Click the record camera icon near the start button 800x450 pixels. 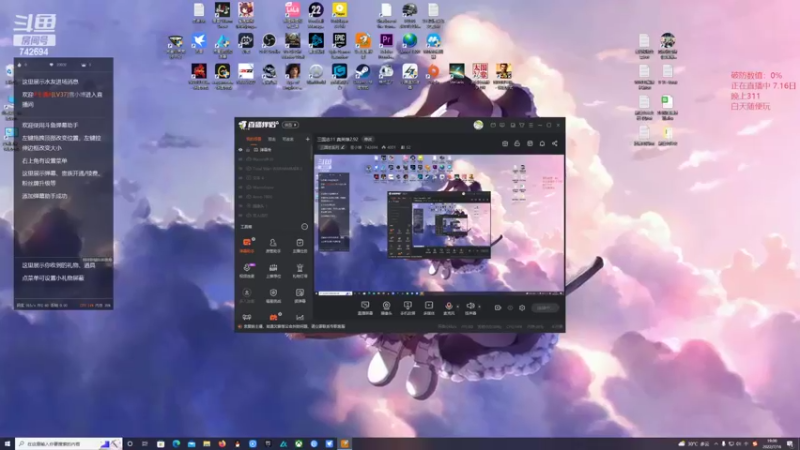[497, 308]
